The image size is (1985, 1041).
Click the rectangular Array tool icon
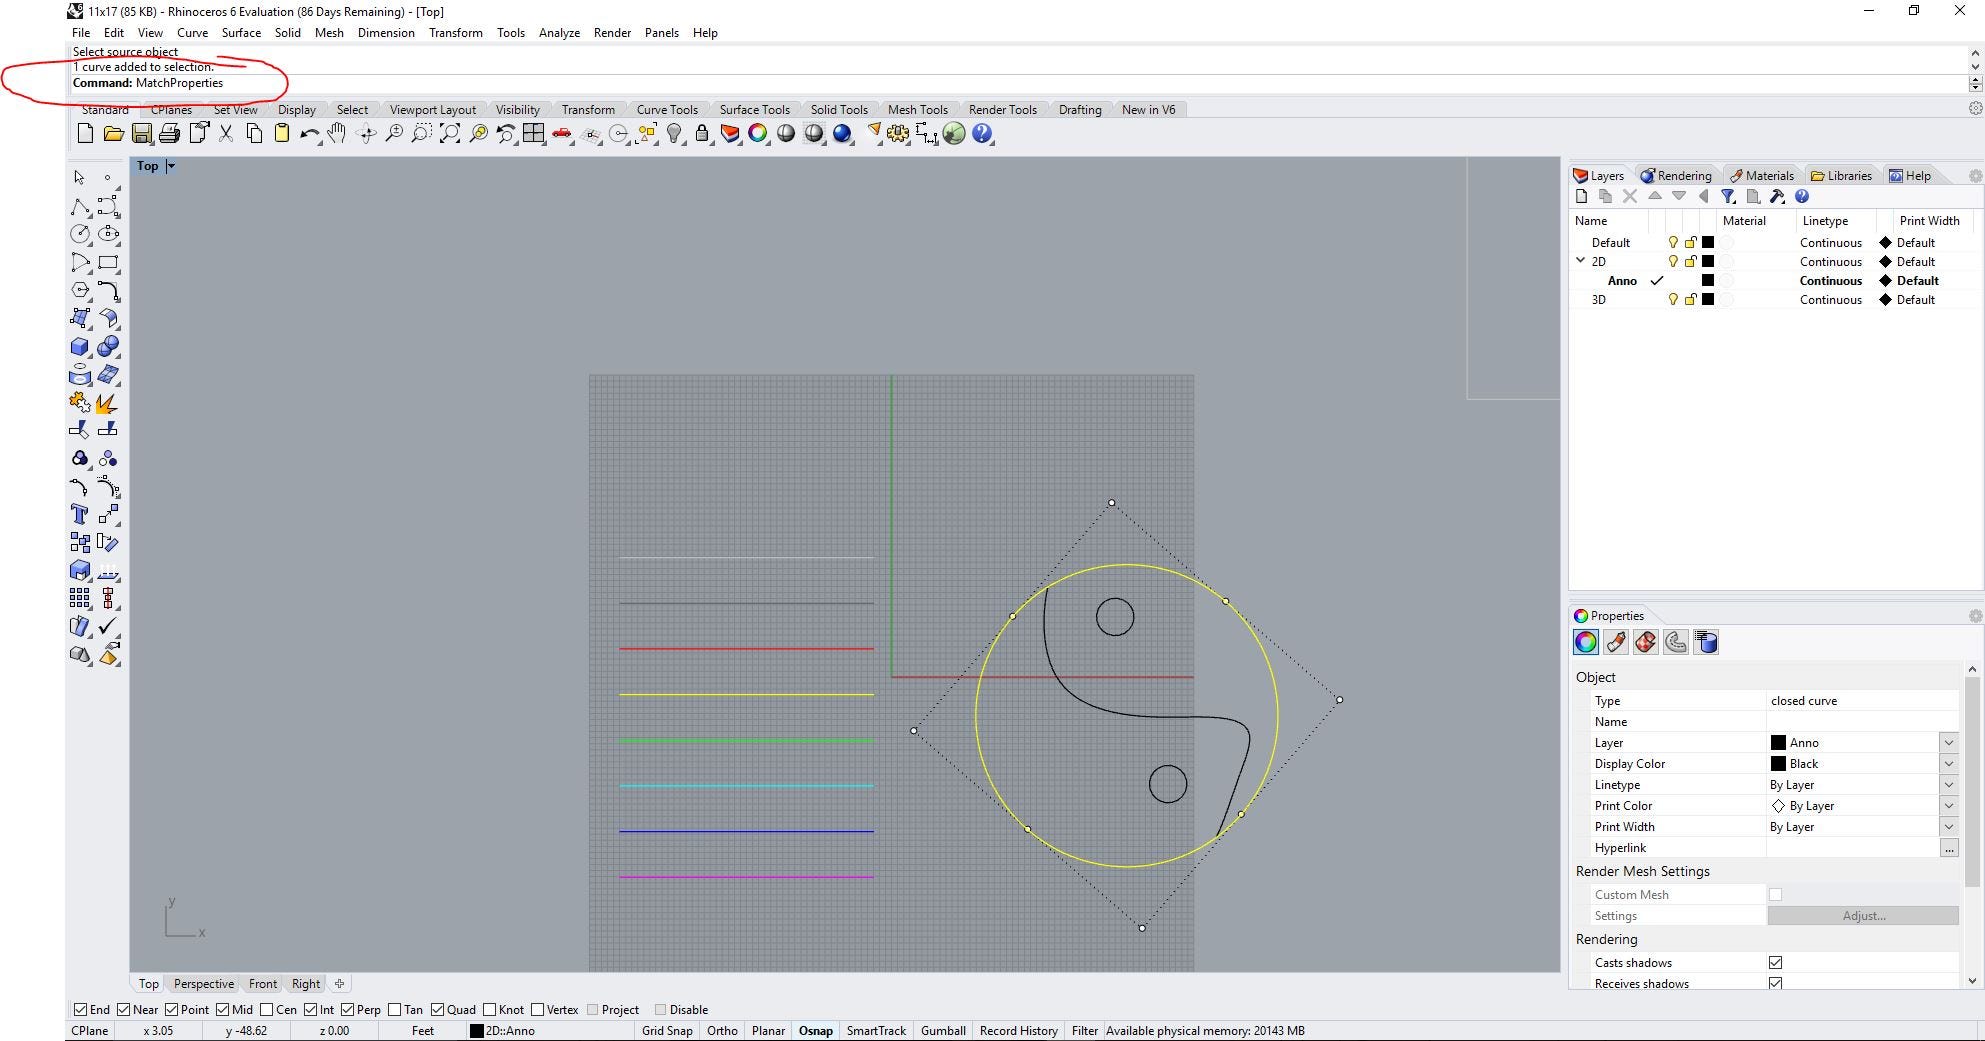pos(80,598)
